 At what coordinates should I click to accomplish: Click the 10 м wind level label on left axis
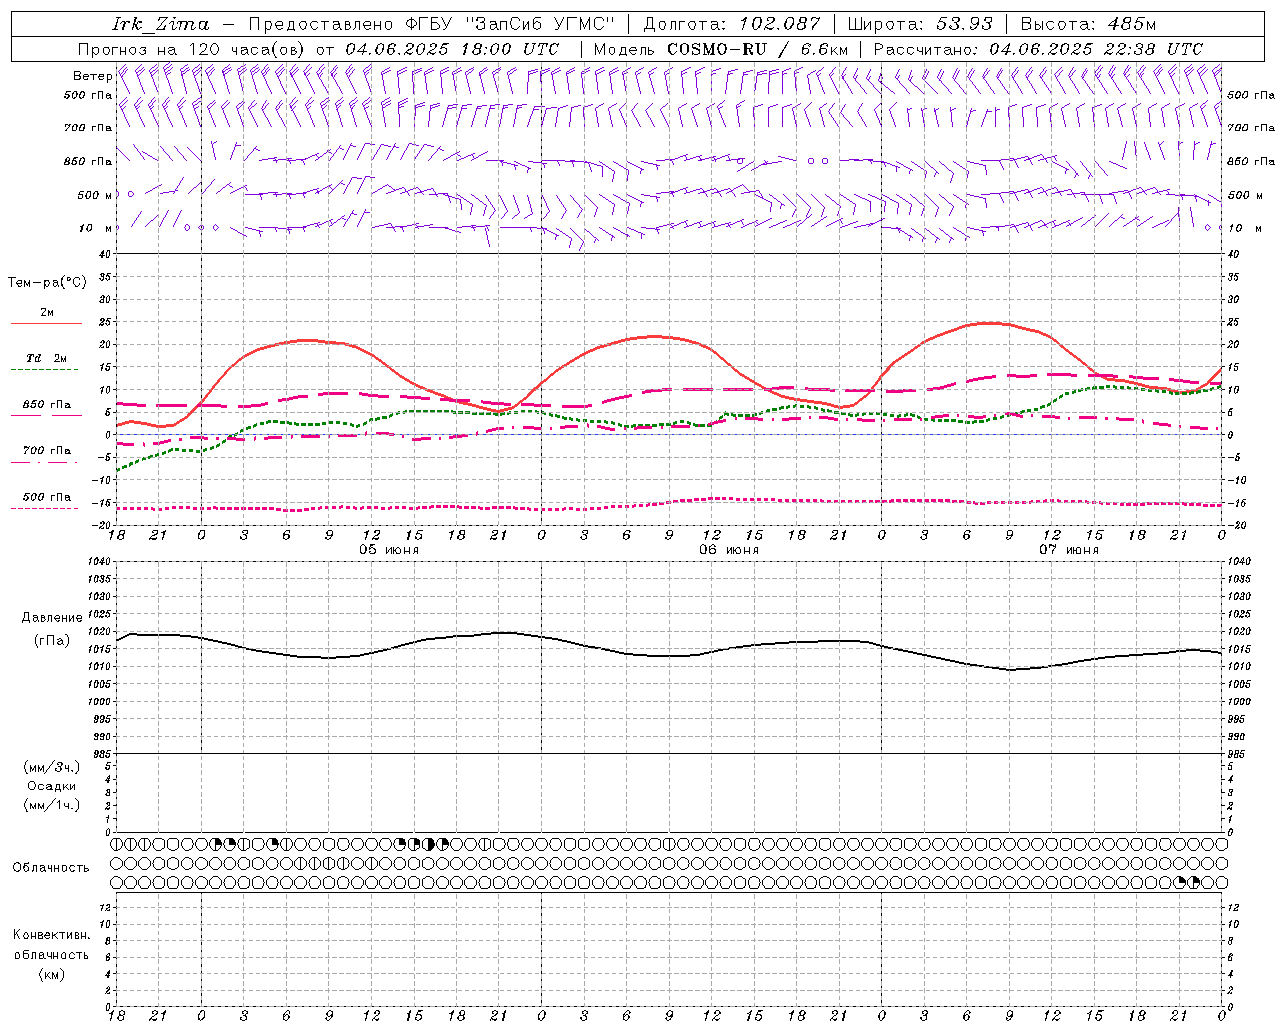click(95, 228)
